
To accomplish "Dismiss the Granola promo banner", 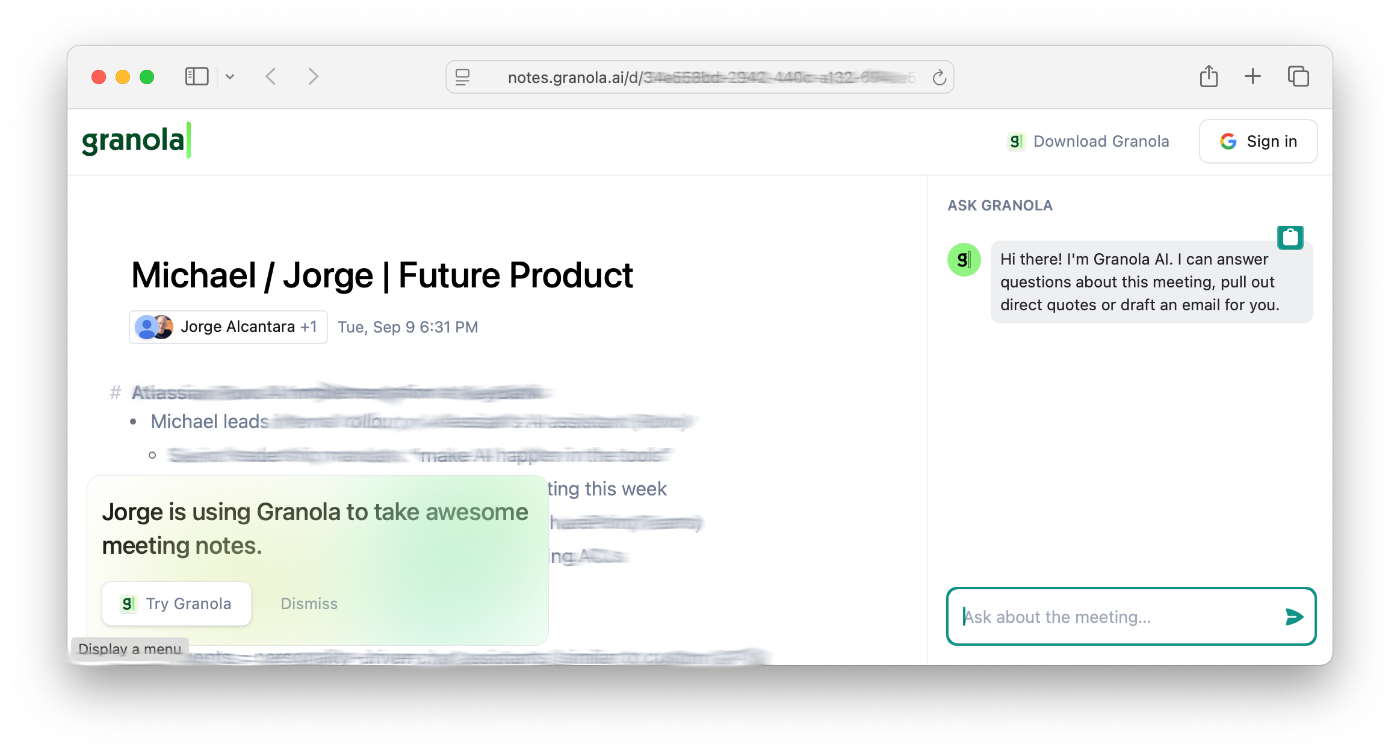I will click(309, 603).
